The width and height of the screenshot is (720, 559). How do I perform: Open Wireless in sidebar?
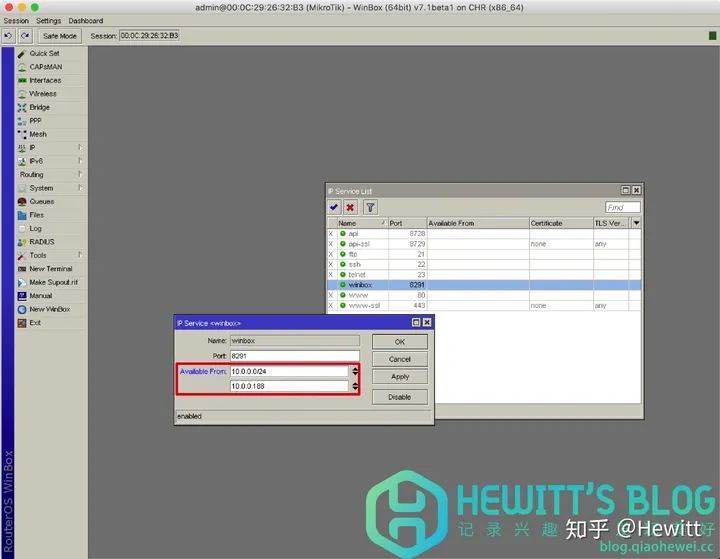pyautogui.click(x=51, y=94)
